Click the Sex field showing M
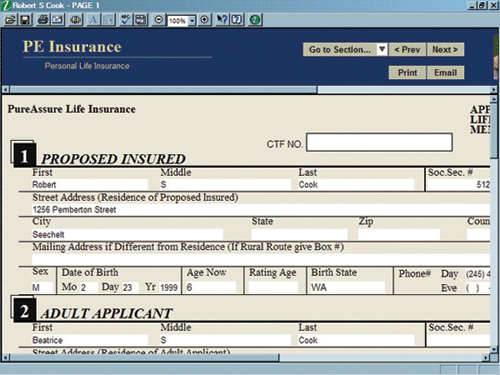 click(x=42, y=287)
